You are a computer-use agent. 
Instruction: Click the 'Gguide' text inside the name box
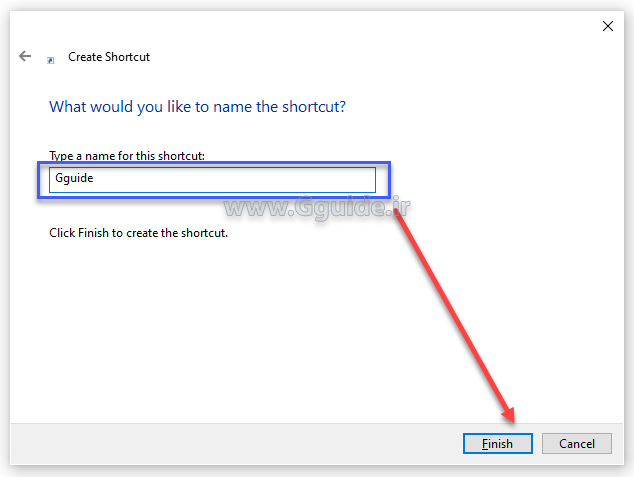tap(74, 180)
